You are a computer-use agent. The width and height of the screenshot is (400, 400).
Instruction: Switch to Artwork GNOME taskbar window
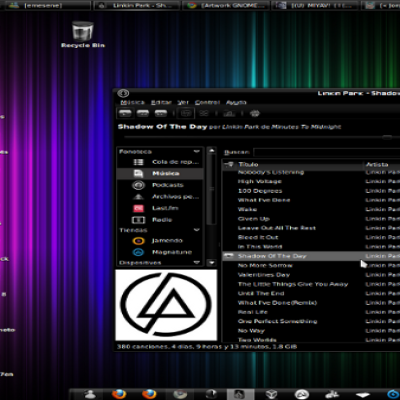pos(226,5)
